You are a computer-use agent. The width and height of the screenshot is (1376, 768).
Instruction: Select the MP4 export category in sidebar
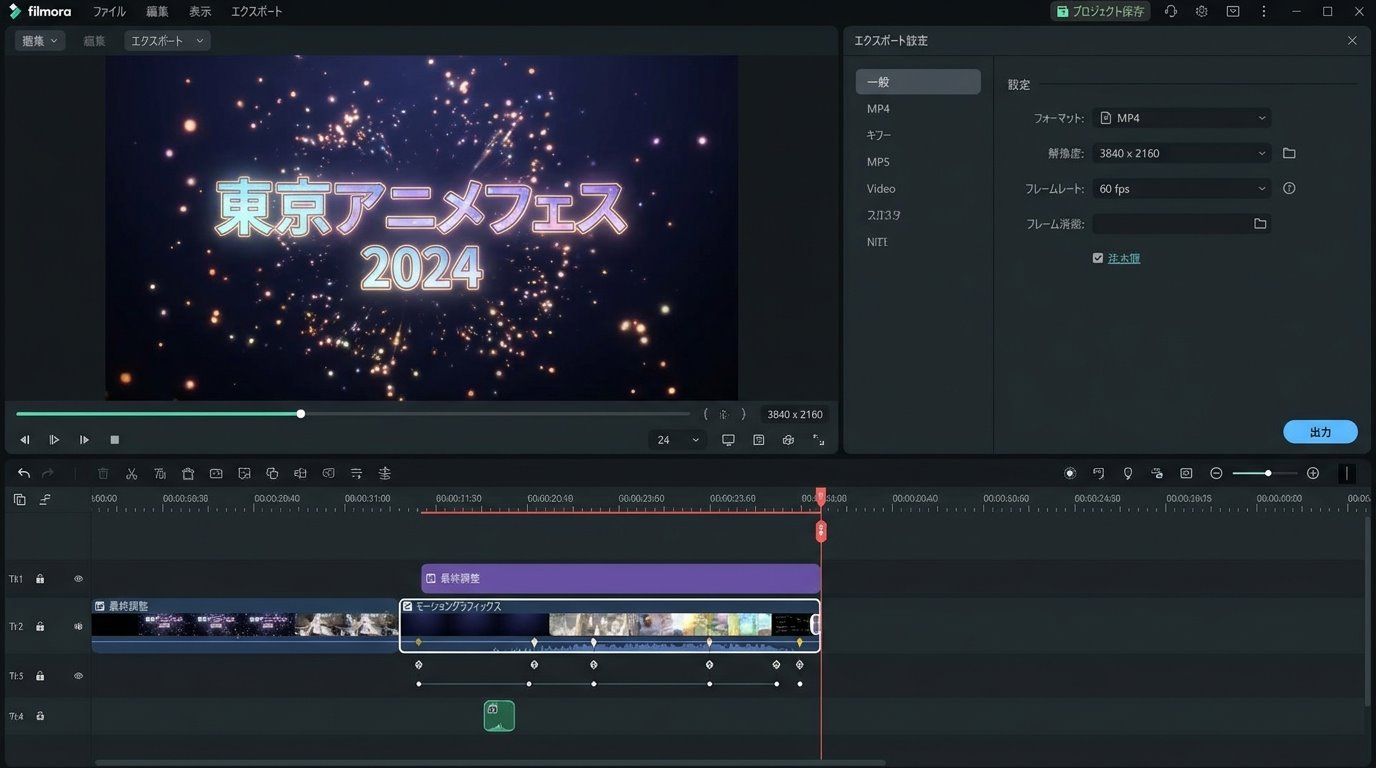pos(878,109)
